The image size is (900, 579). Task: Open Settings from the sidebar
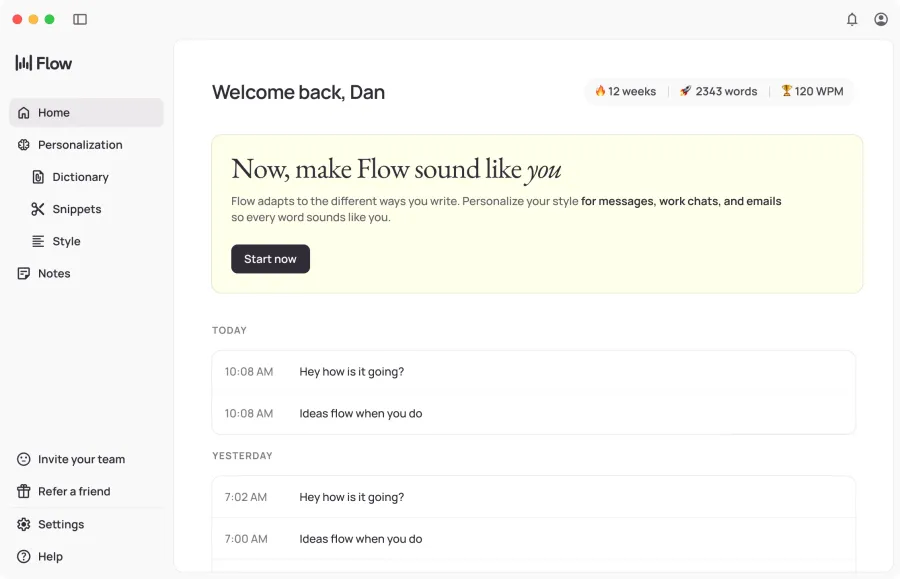coord(60,524)
